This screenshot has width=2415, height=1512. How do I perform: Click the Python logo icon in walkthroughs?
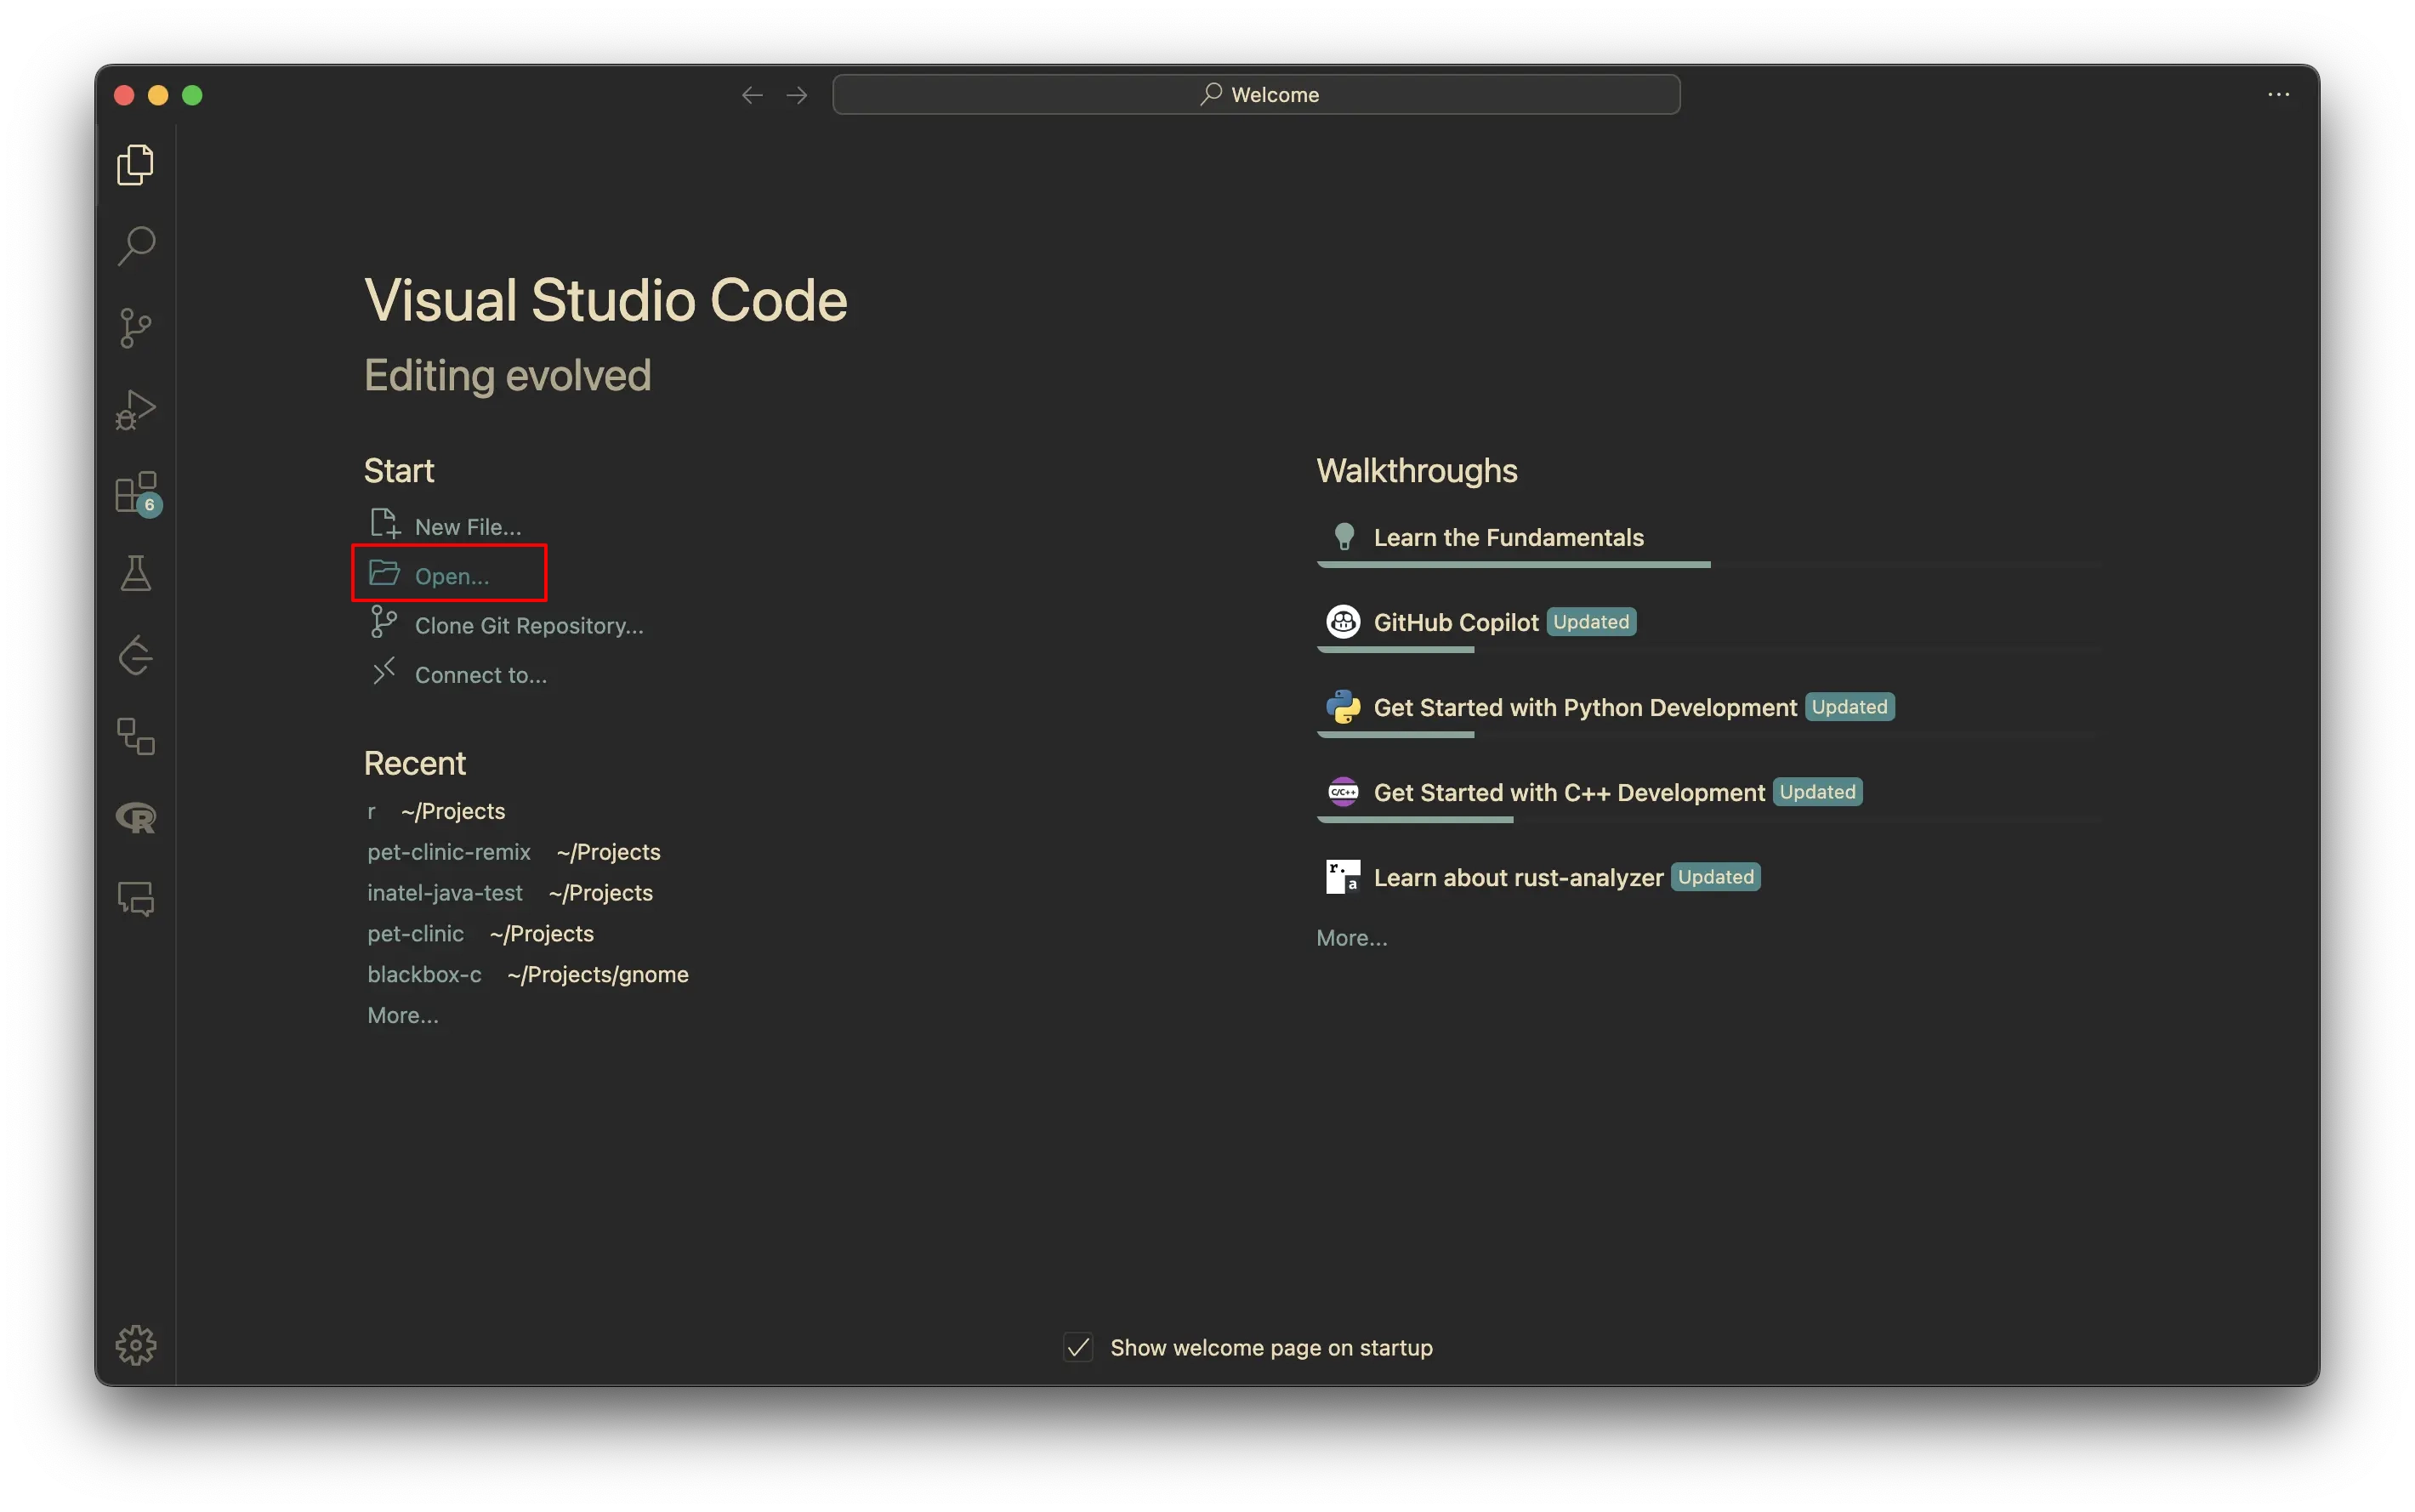[1343, 707]
